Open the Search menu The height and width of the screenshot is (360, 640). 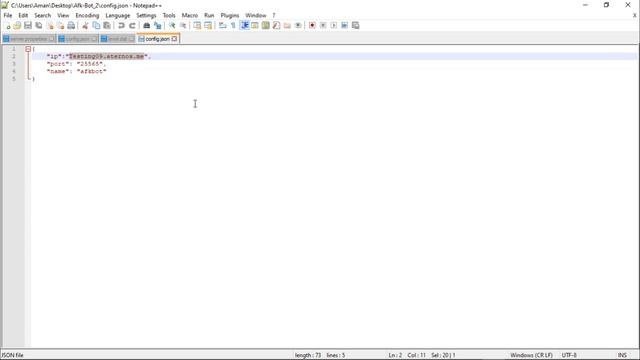42,16
